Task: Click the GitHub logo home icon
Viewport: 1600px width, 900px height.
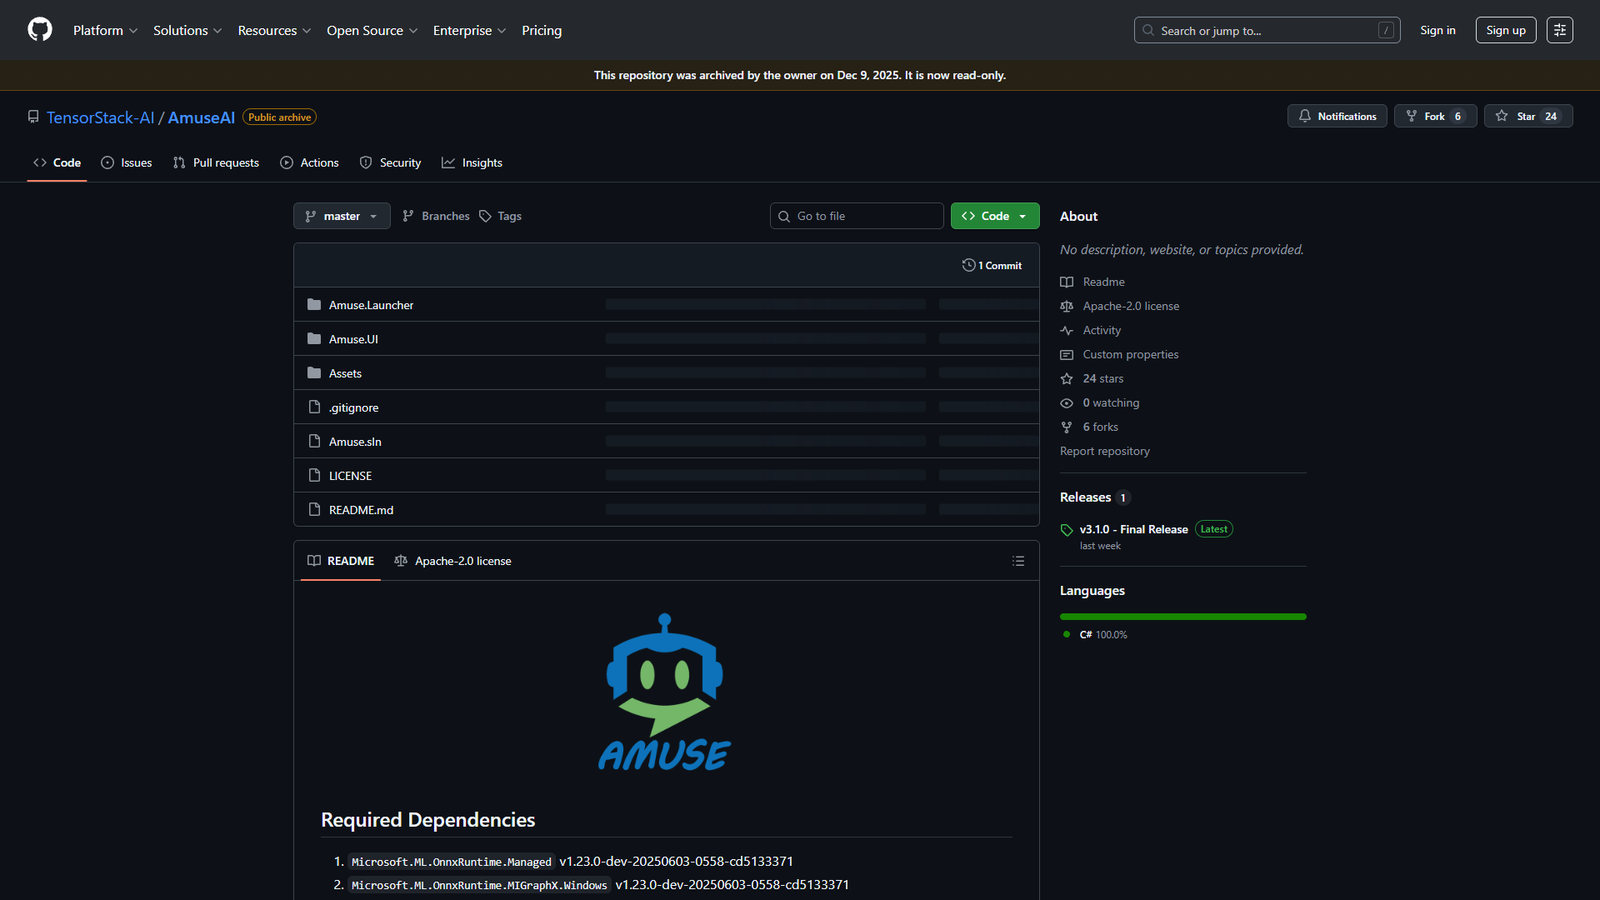Action: click(40, 30)
